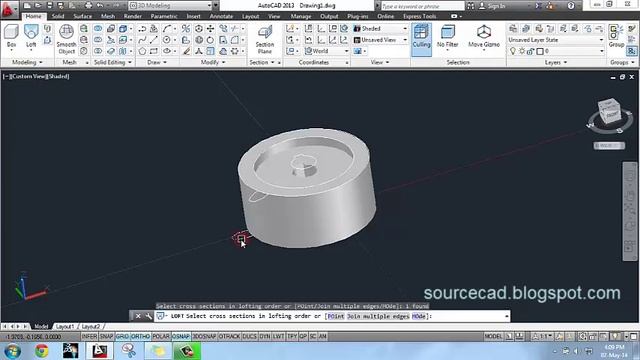The width and height of the screenshot is (640, 360).
Task: Toggle ORTHO mode in status bar
Action: 140,336
